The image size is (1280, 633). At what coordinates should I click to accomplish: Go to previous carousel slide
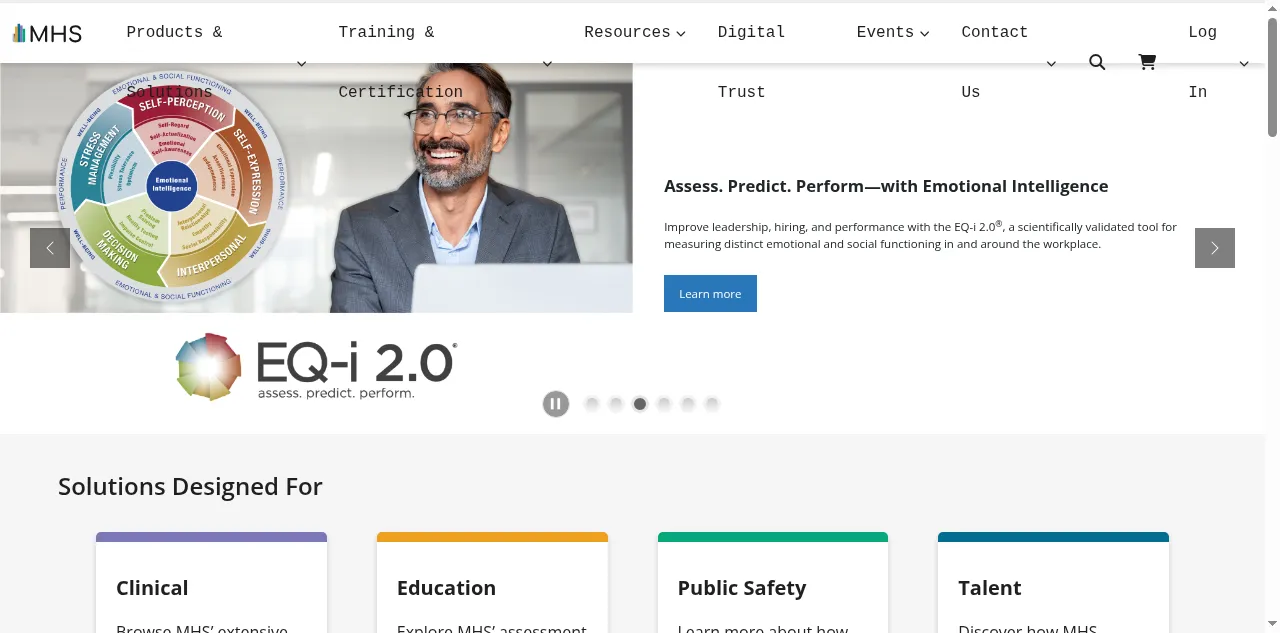pyautogui.click(x=50, y=248)
